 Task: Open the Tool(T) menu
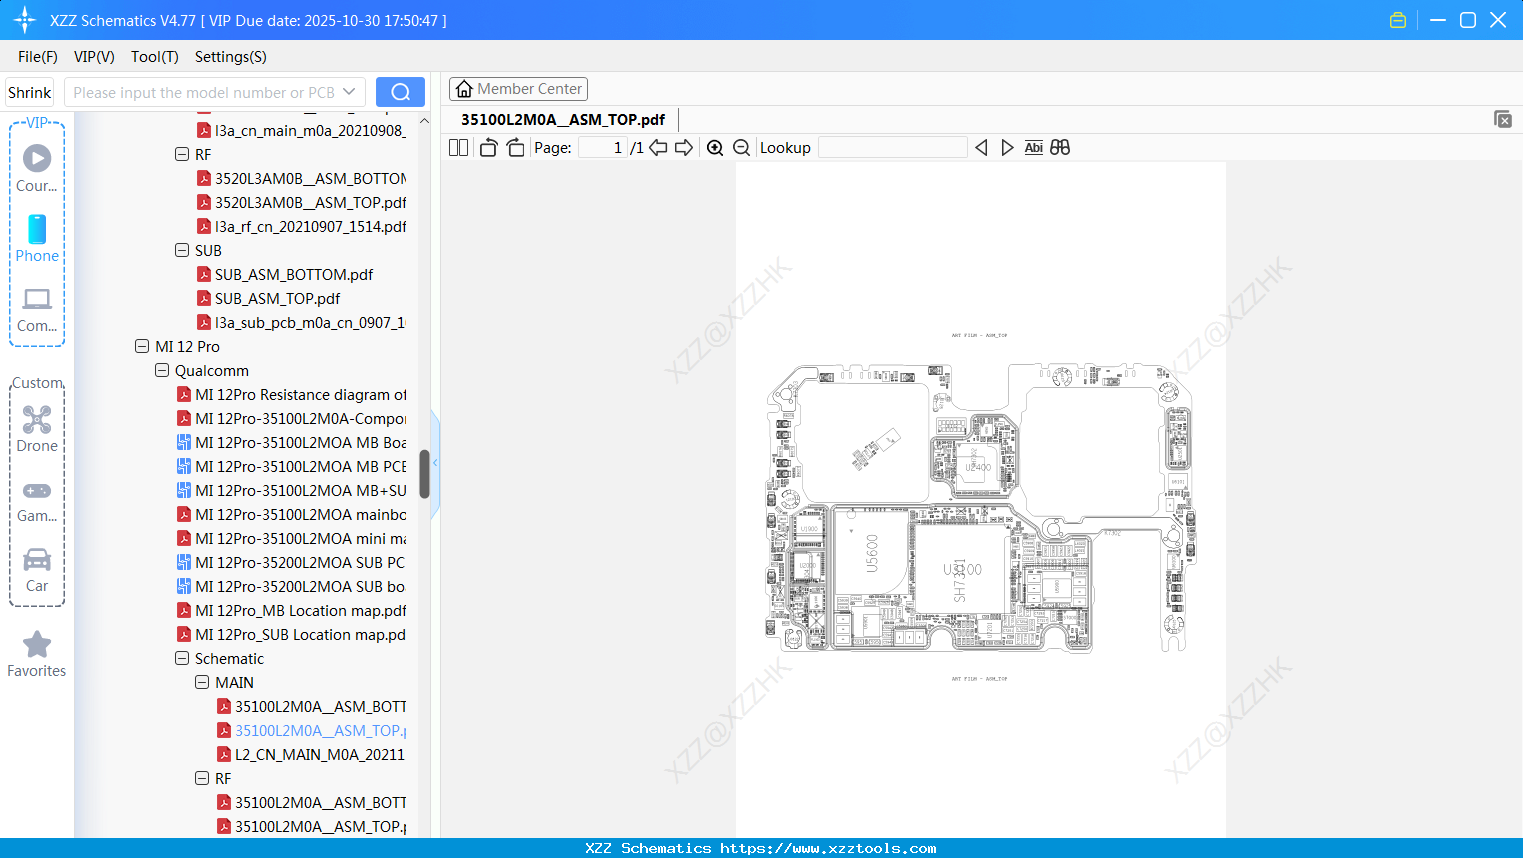coord(155,57)
